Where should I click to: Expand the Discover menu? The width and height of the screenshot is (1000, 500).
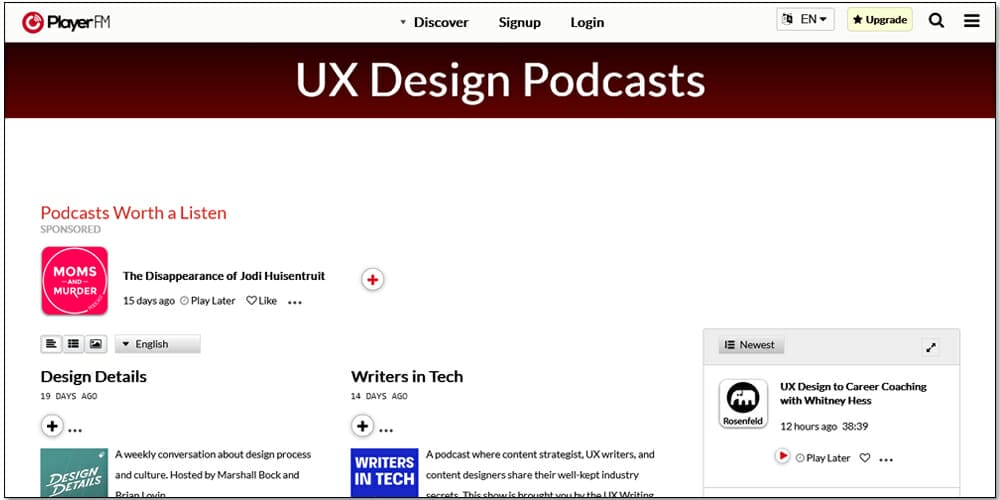coord(433,22)
